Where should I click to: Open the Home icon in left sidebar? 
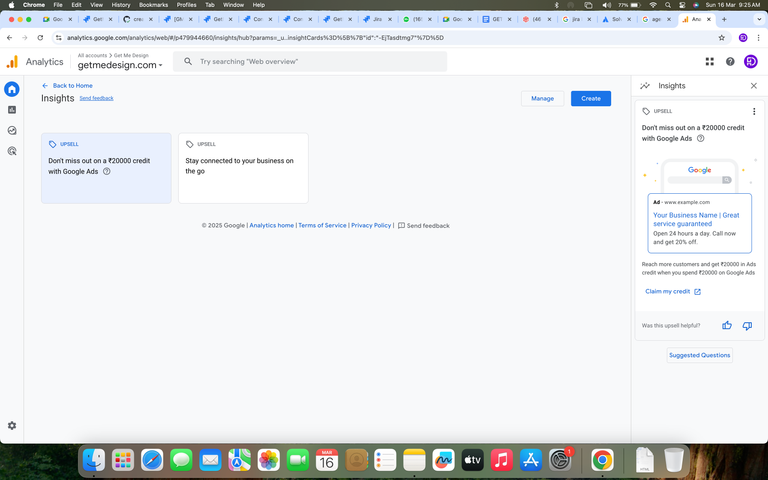pos(12,89)
